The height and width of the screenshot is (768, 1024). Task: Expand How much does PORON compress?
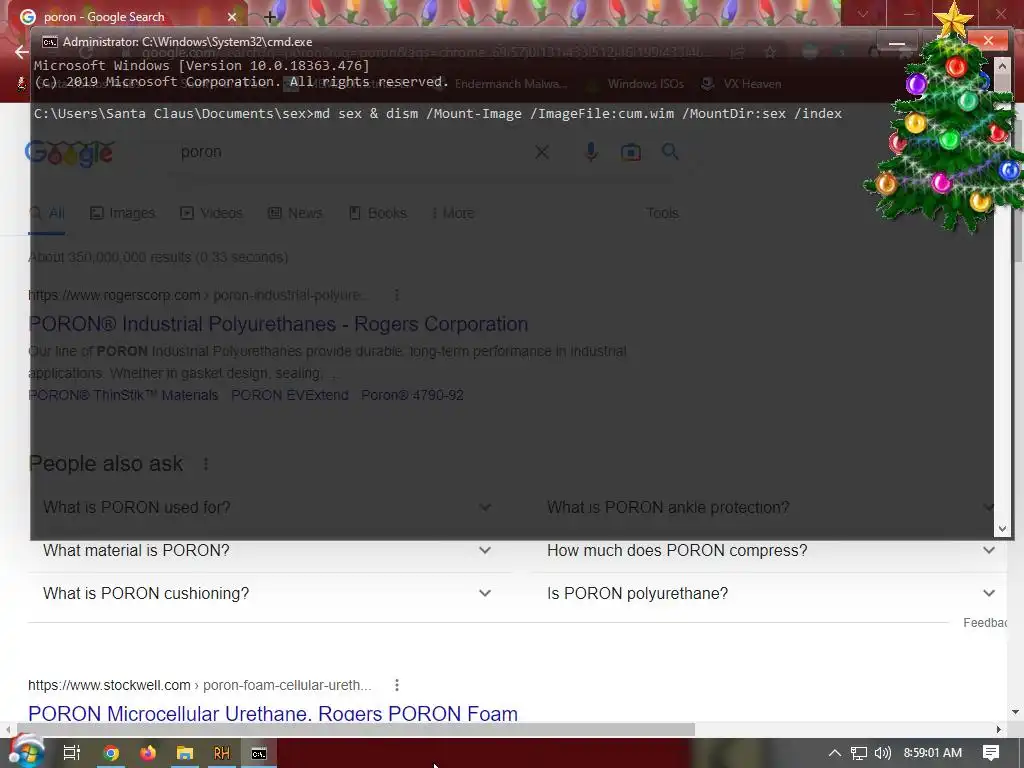769,551
